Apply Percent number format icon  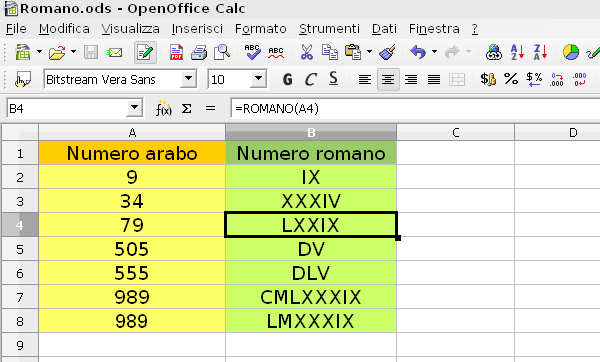tap(511, 79)
